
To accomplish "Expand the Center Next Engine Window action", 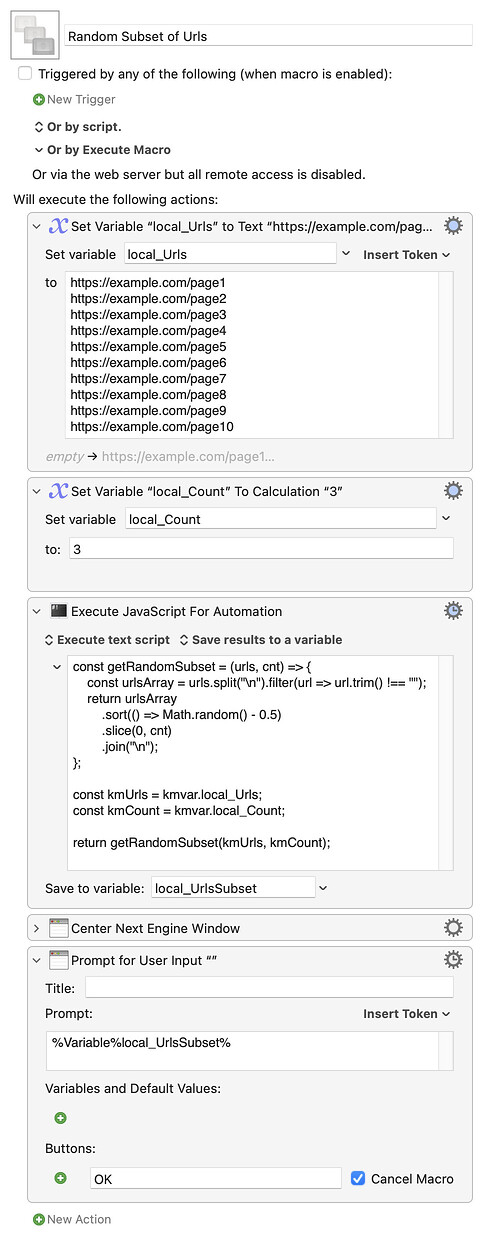I will [x=37, y=928].
